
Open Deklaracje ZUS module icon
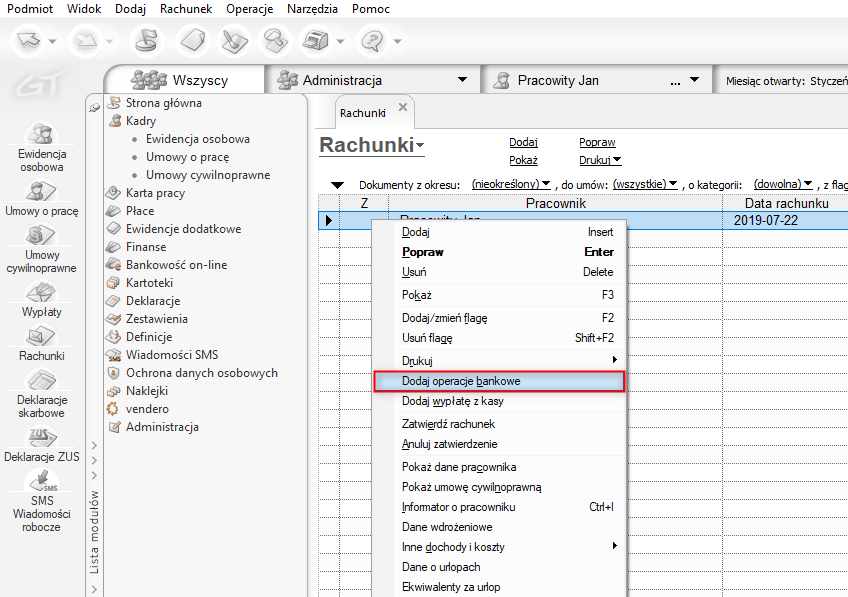(x=41, y=437)
